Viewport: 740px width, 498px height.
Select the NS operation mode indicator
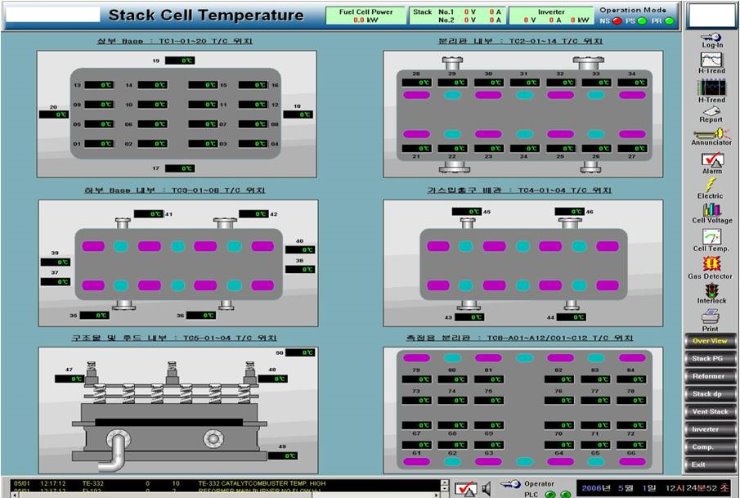(x=616, y=20)
